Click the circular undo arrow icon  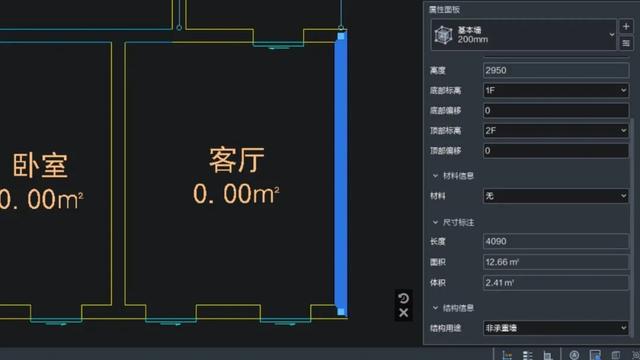coord(403,298)
